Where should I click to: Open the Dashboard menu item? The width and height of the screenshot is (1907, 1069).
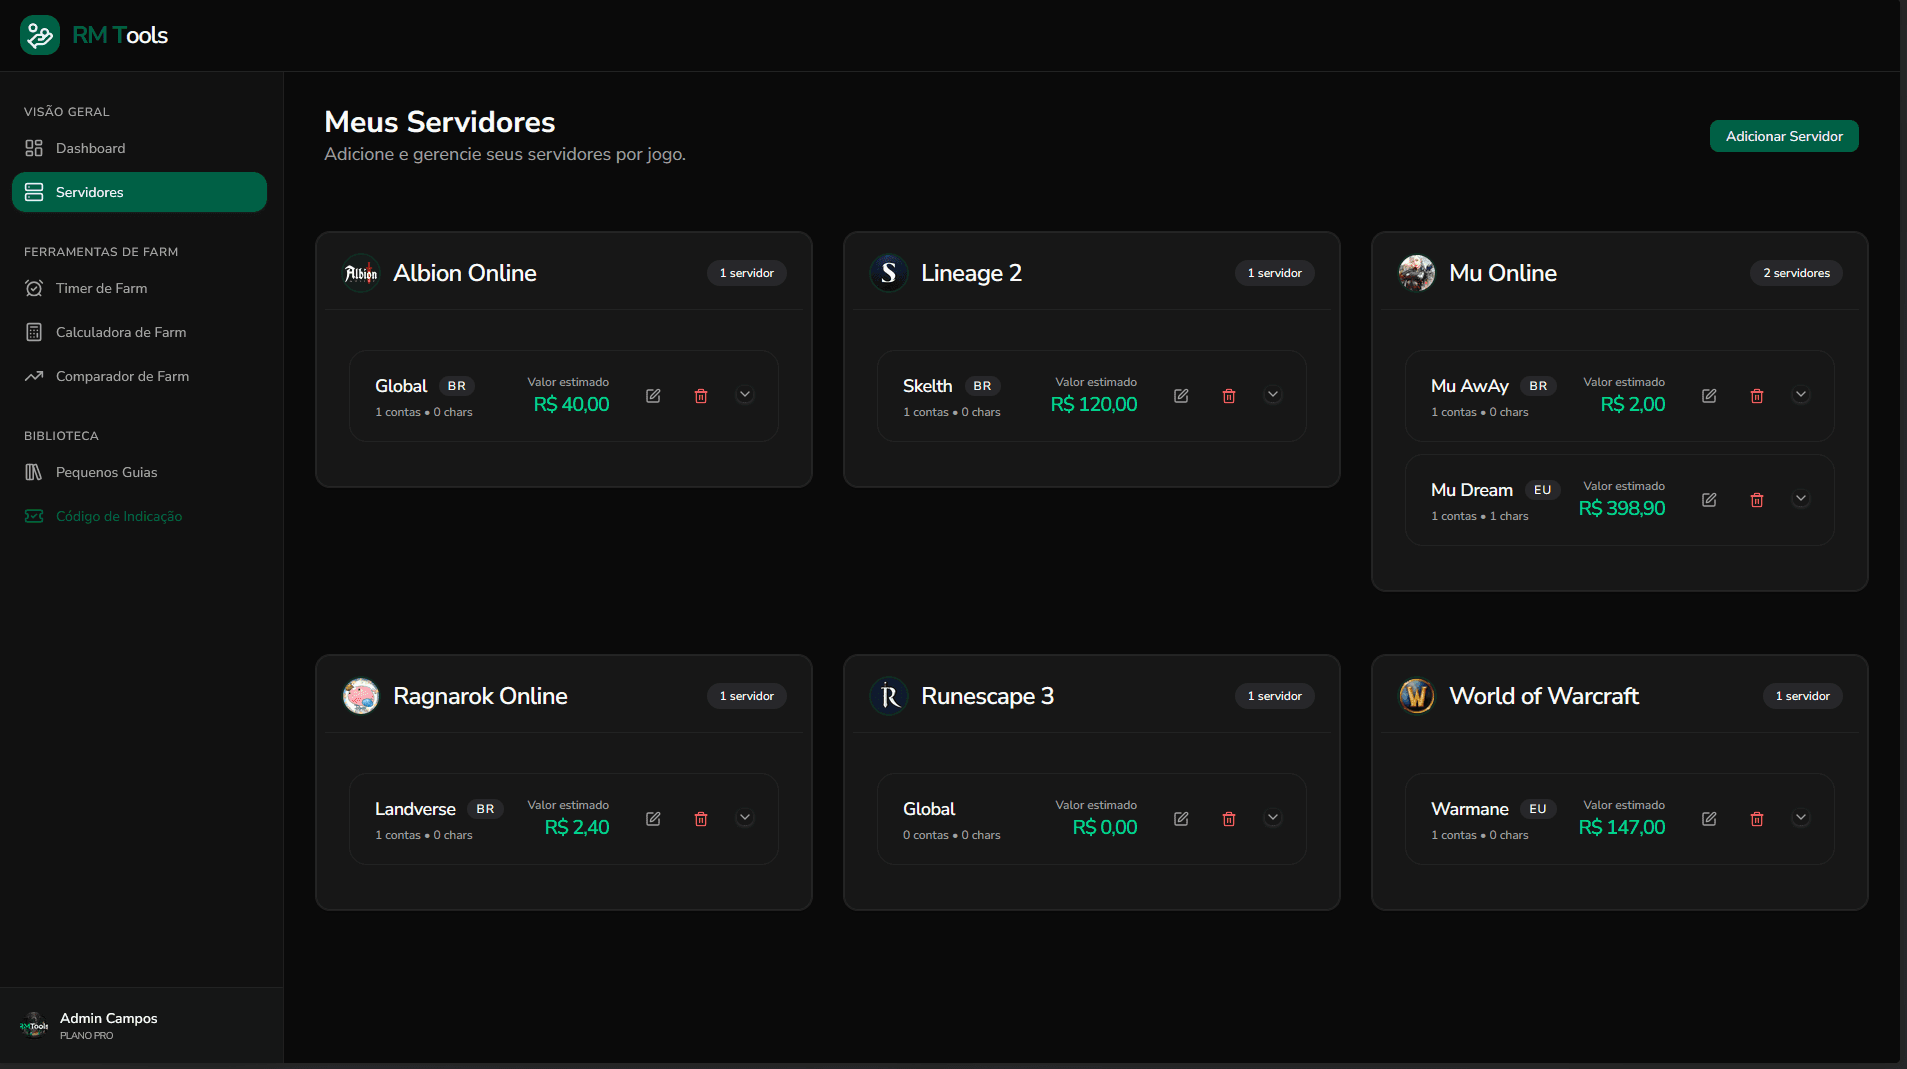(90, 148)
